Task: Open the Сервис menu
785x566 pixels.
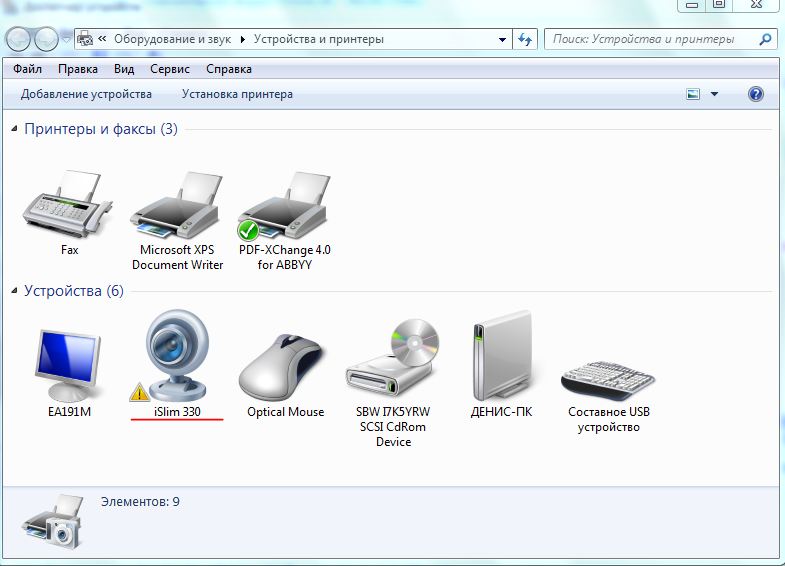Action: 170,69
